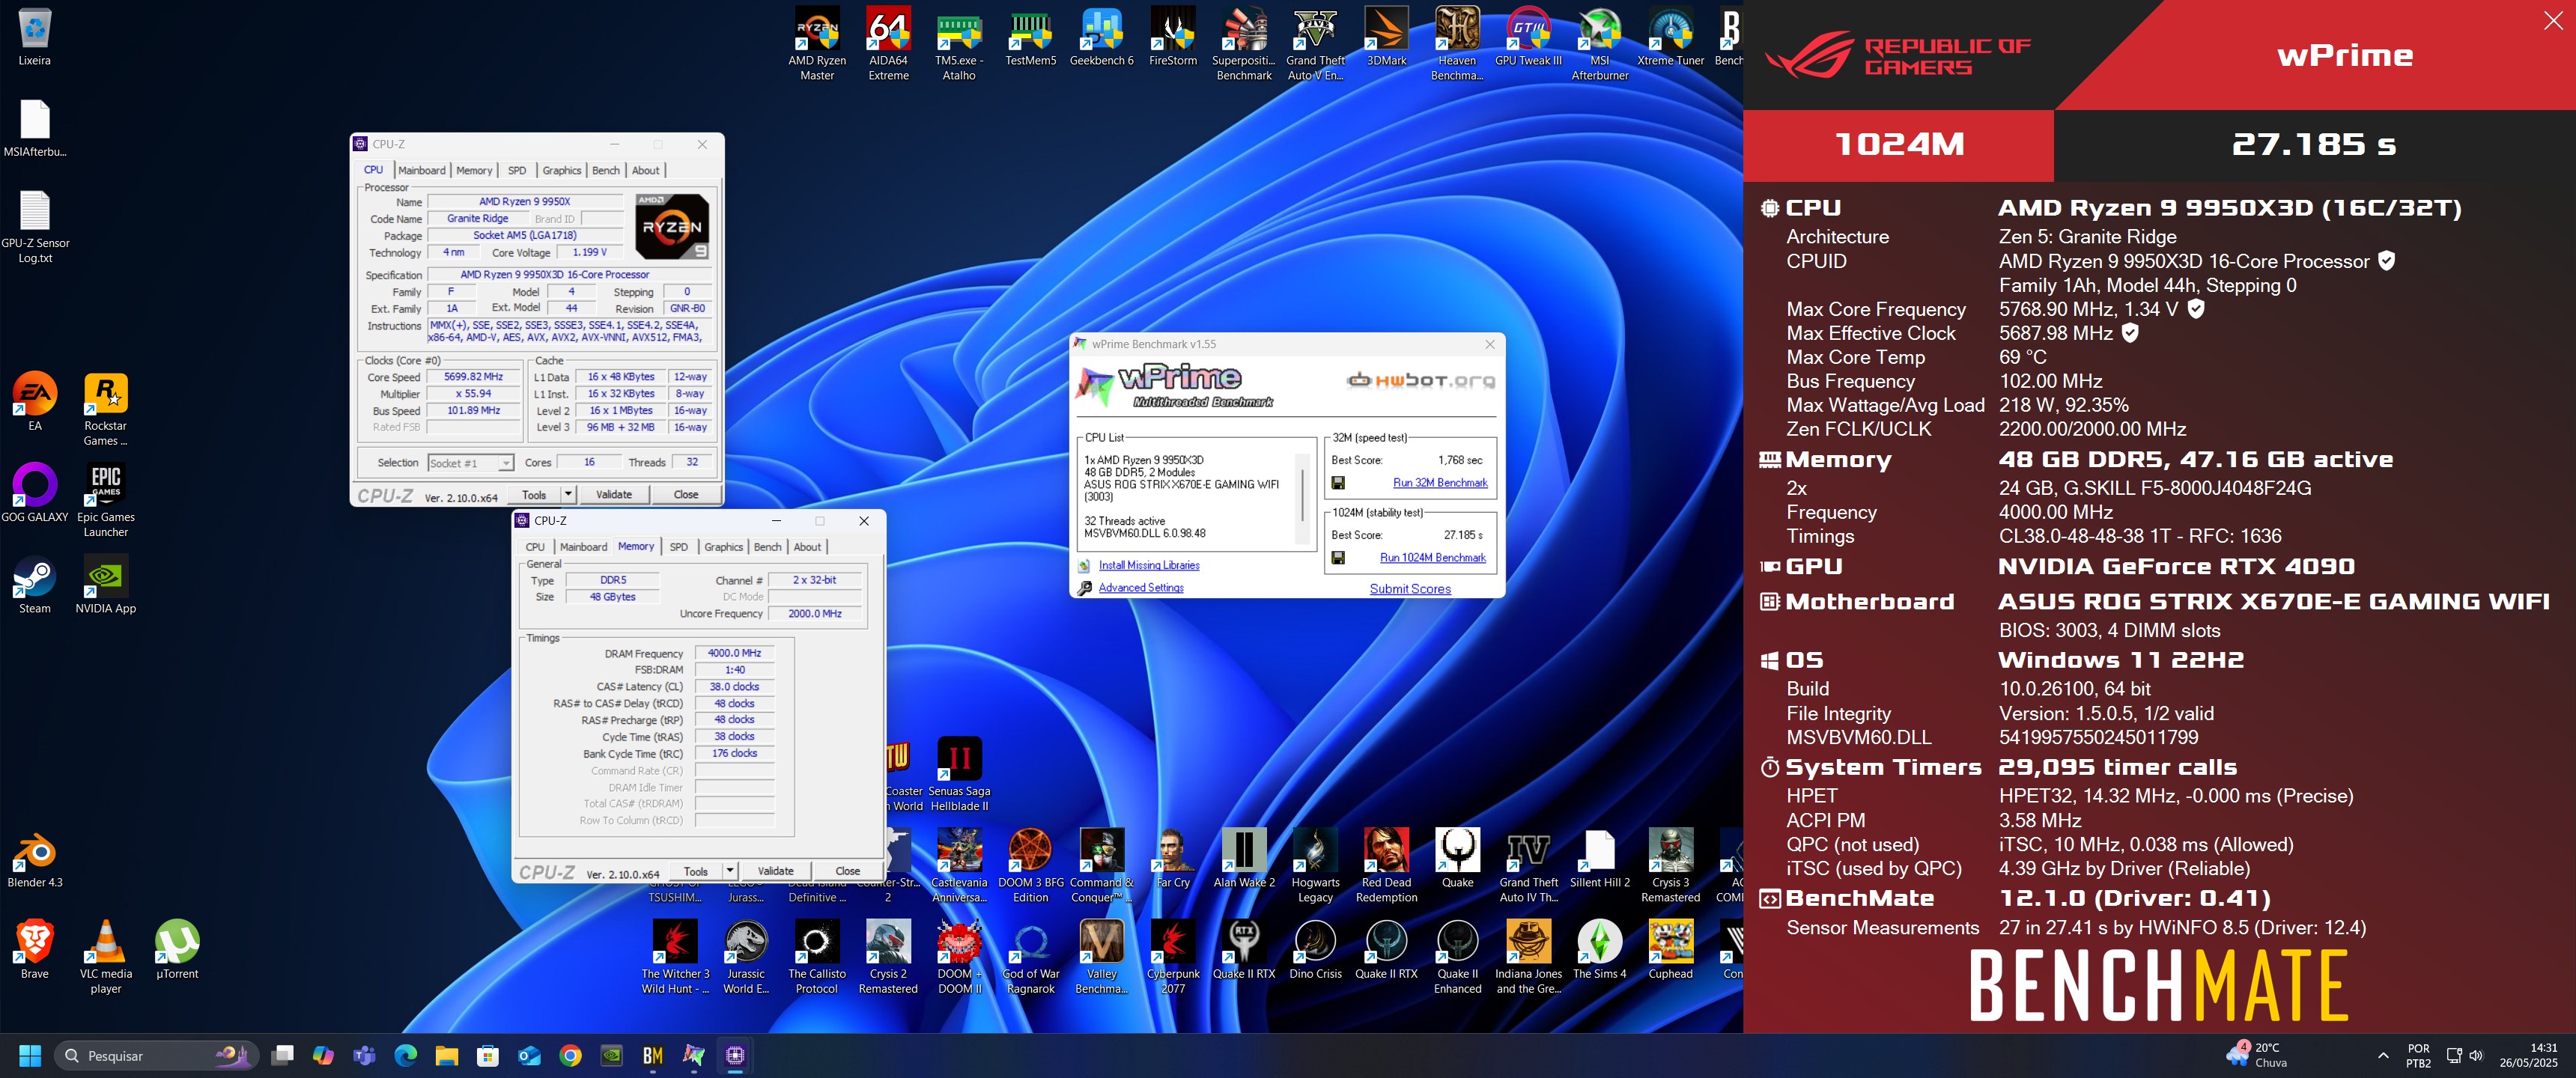Open the AMD Ryzen Master desktop shortcut
The height and width of the screenshot is (1078, 2576).
point(817,44)
